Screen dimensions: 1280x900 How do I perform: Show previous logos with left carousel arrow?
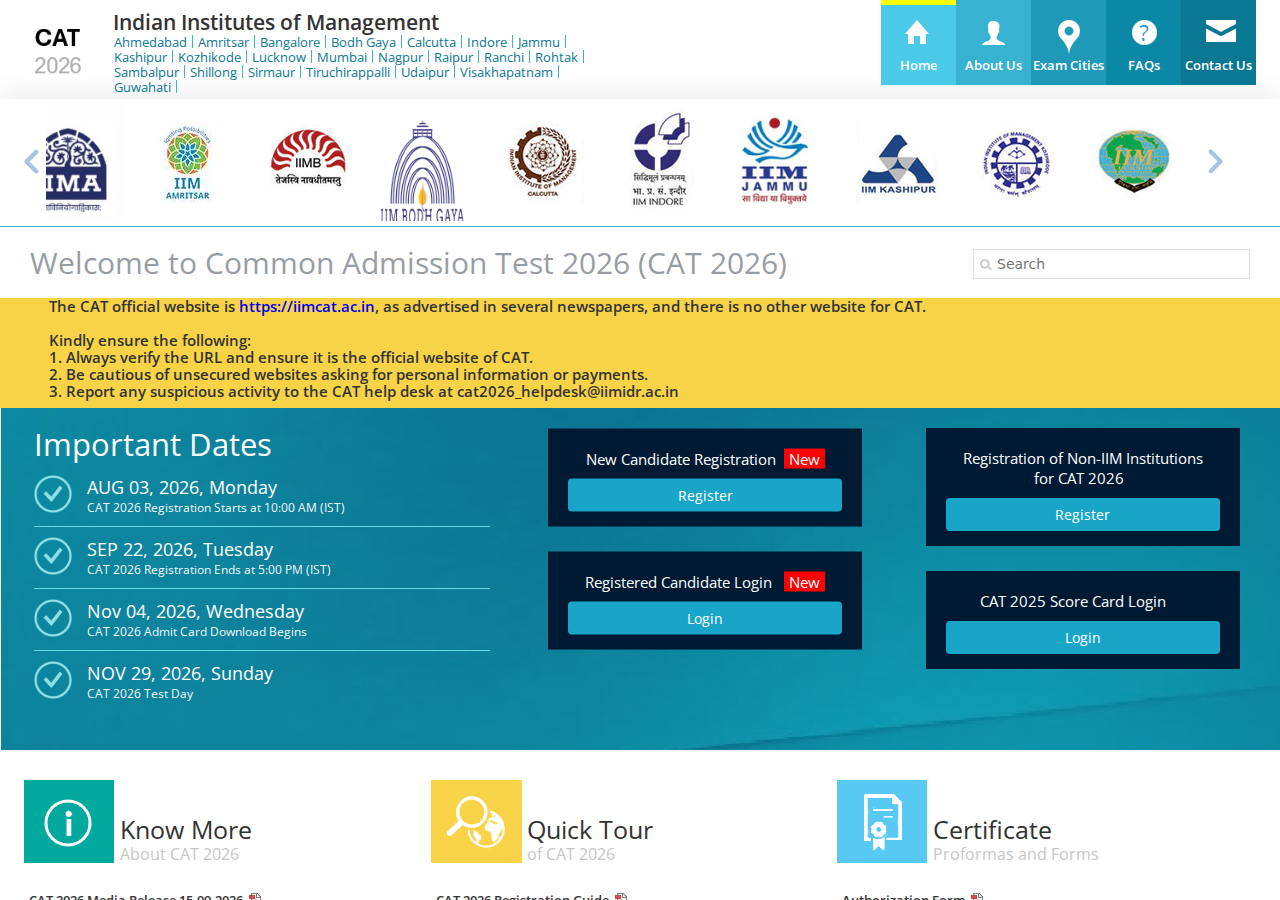pyautogui.click(x=31, y=162)
